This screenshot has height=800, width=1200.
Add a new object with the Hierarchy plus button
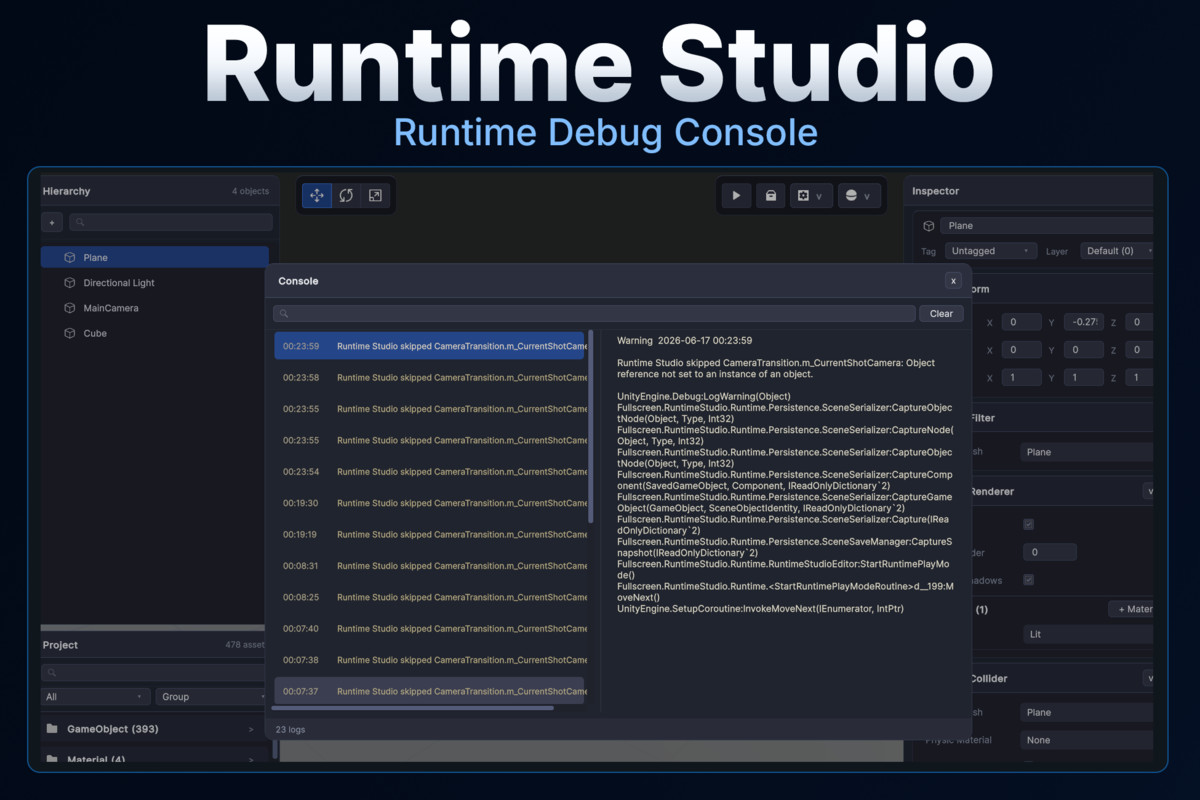[x=53, y=222]
